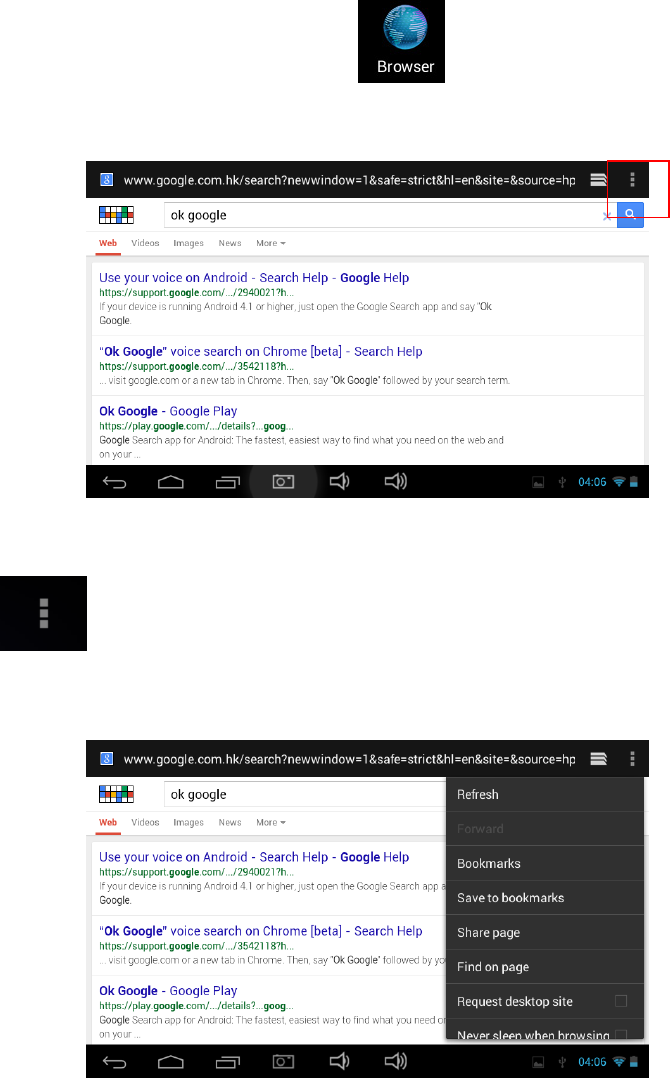The height and width of the screenshot is (1078, 670).
Task: Tick the Request desktop site checkbox
Action: pyautogui.click(x=621, y=1001)
